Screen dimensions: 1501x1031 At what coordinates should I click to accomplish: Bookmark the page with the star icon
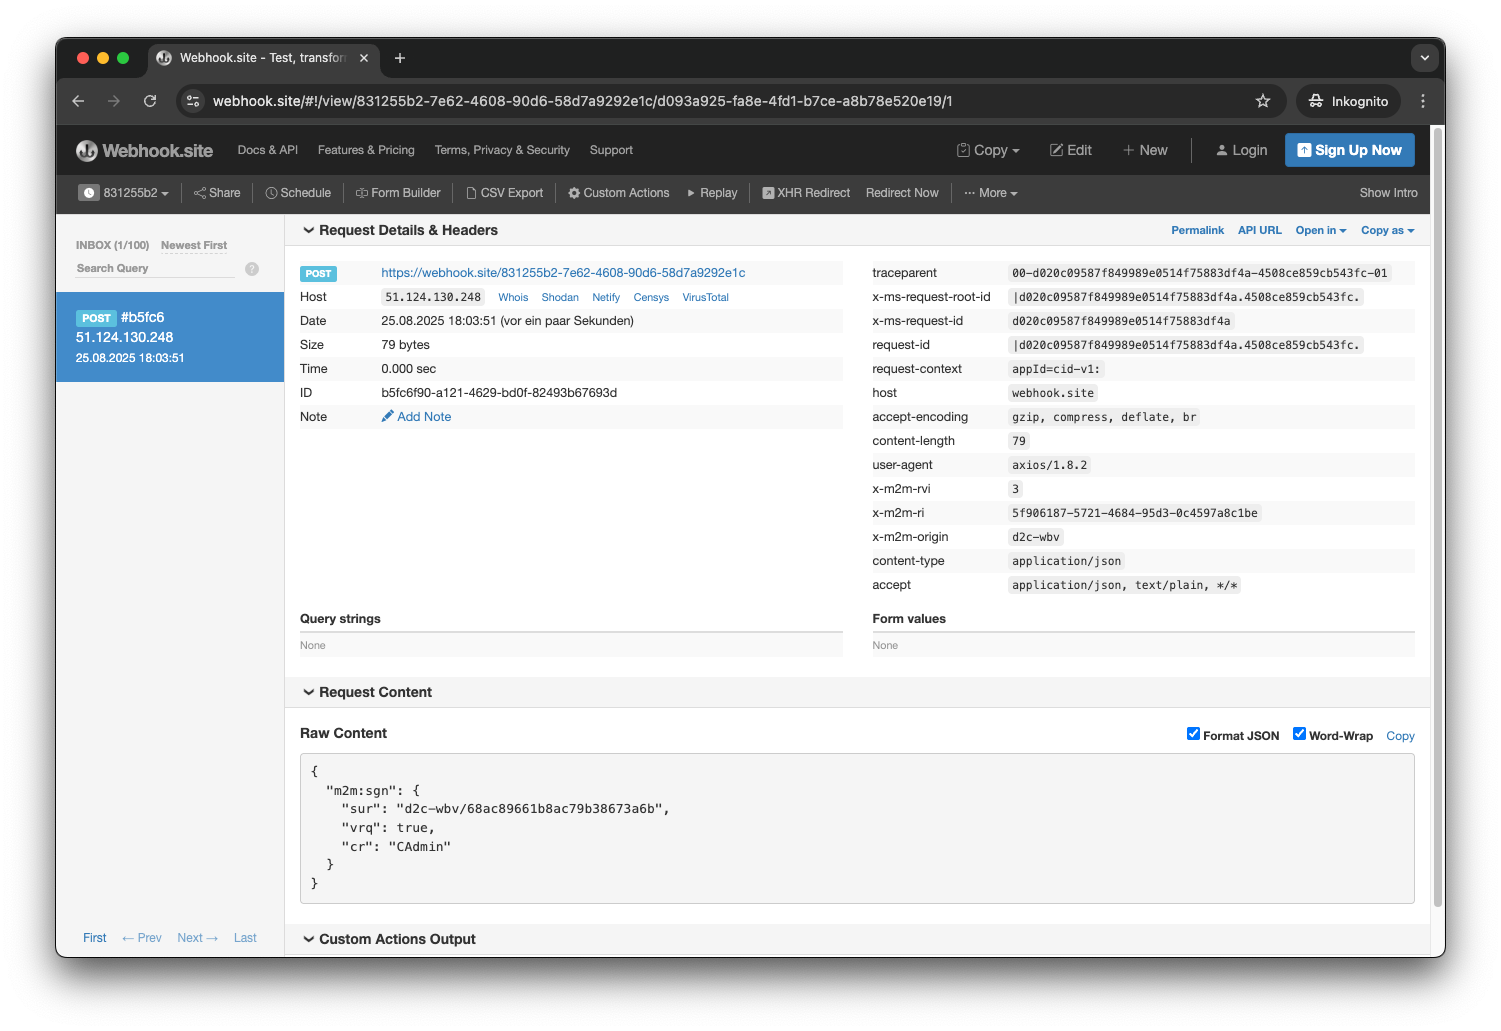[1263, 100]
